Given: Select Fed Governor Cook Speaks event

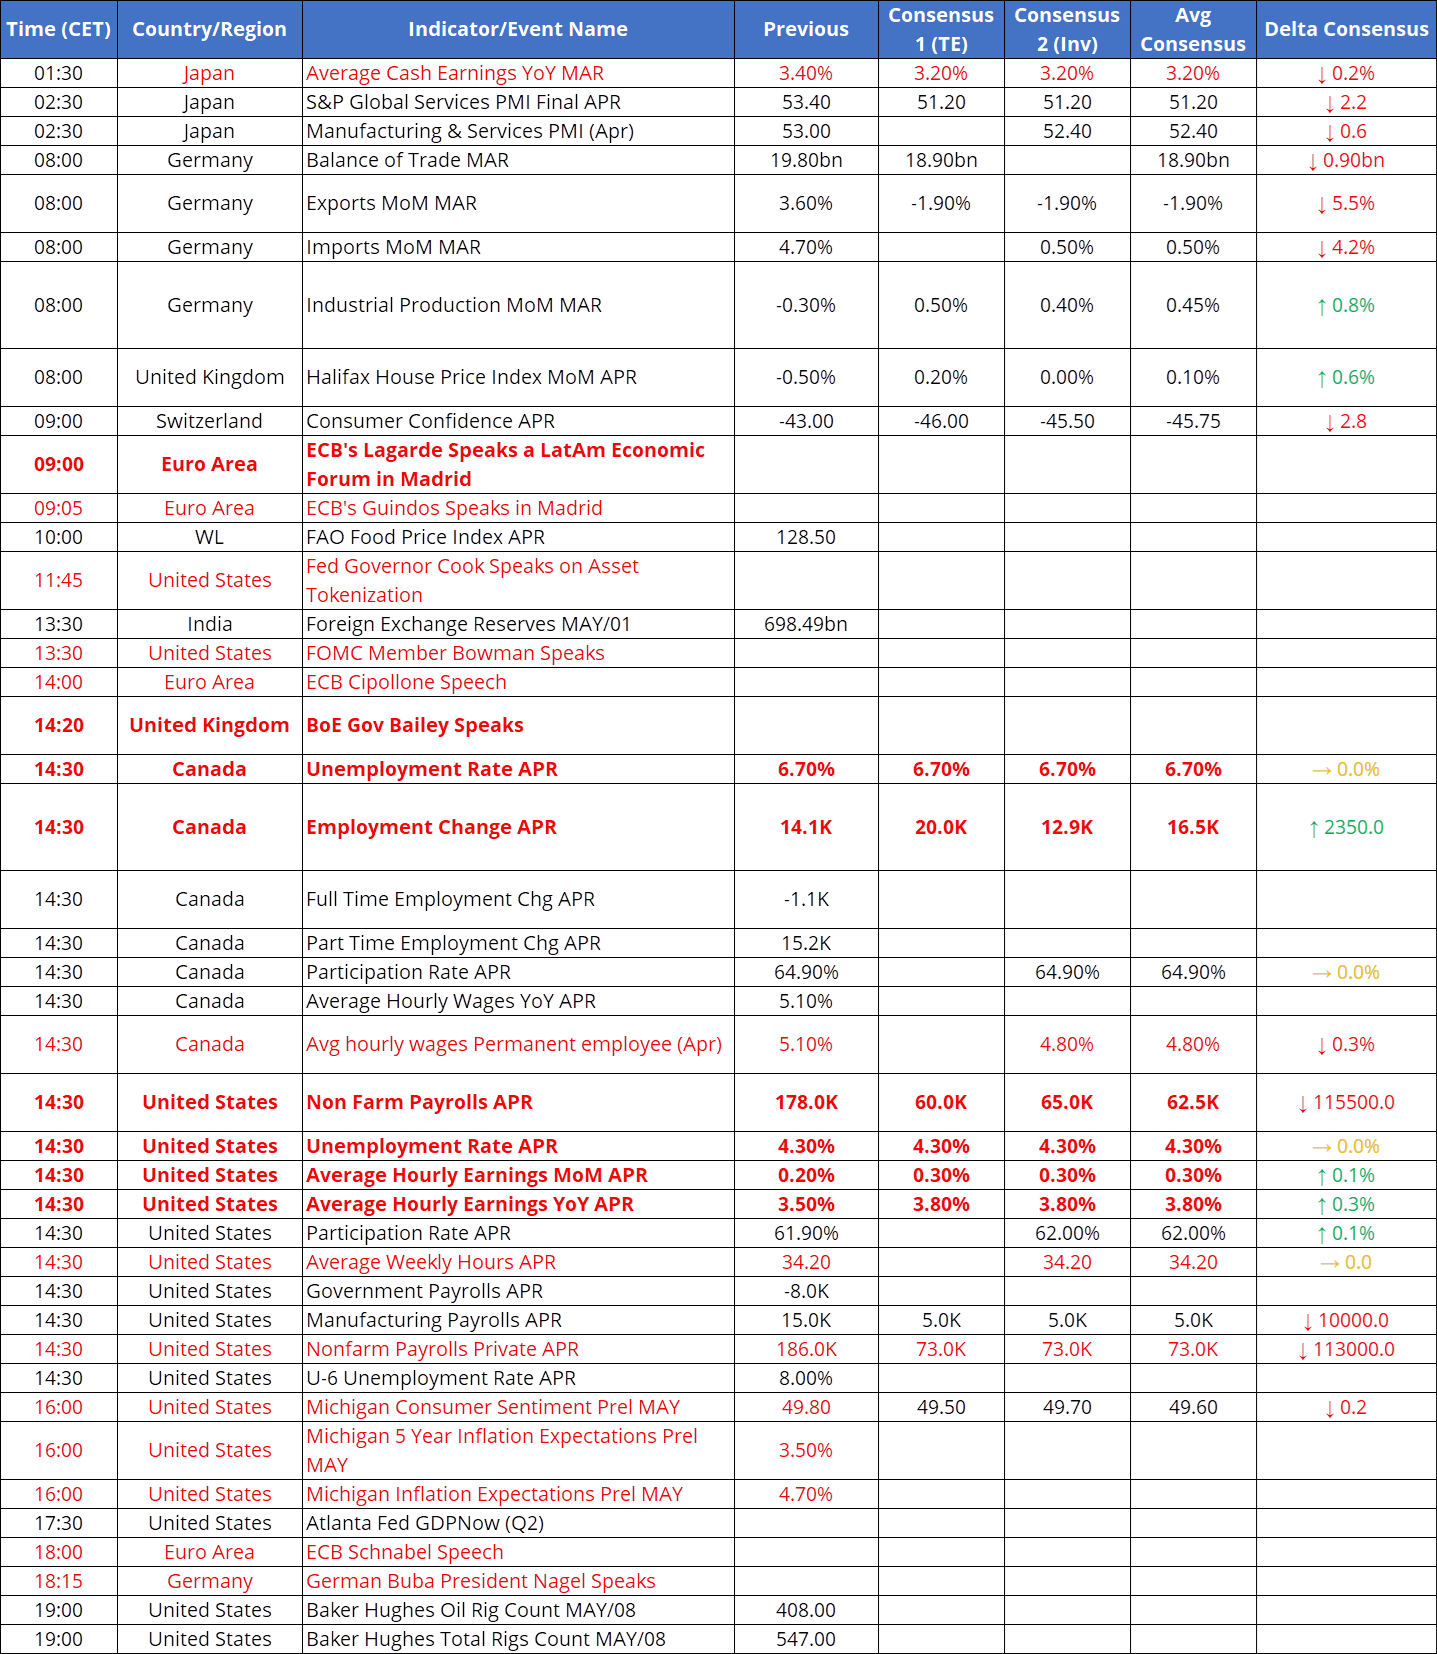Looking at the screenshot, I should point(518,580).
